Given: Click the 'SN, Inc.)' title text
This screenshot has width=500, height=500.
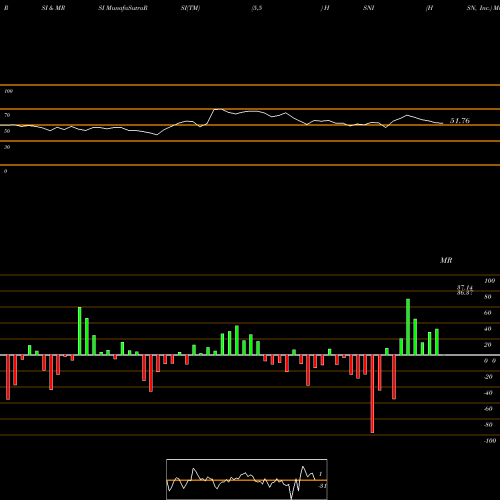Looking at the screenshot, I should click(x=479, y=8).
